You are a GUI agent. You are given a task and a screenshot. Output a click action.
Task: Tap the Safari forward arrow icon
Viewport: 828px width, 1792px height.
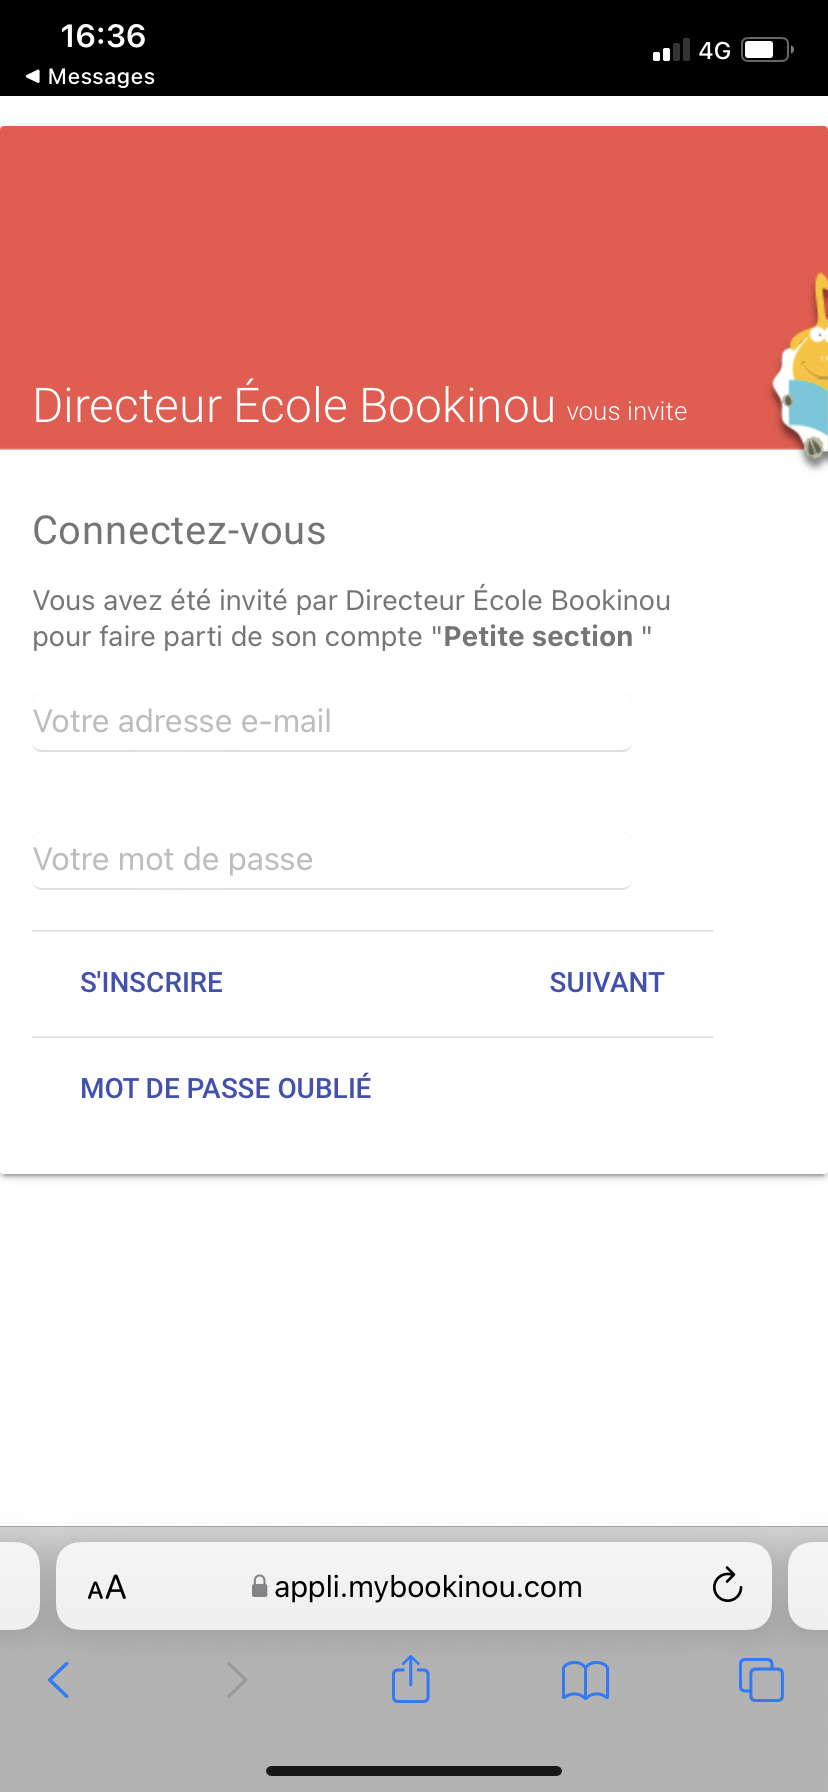tap(236, 1680)
